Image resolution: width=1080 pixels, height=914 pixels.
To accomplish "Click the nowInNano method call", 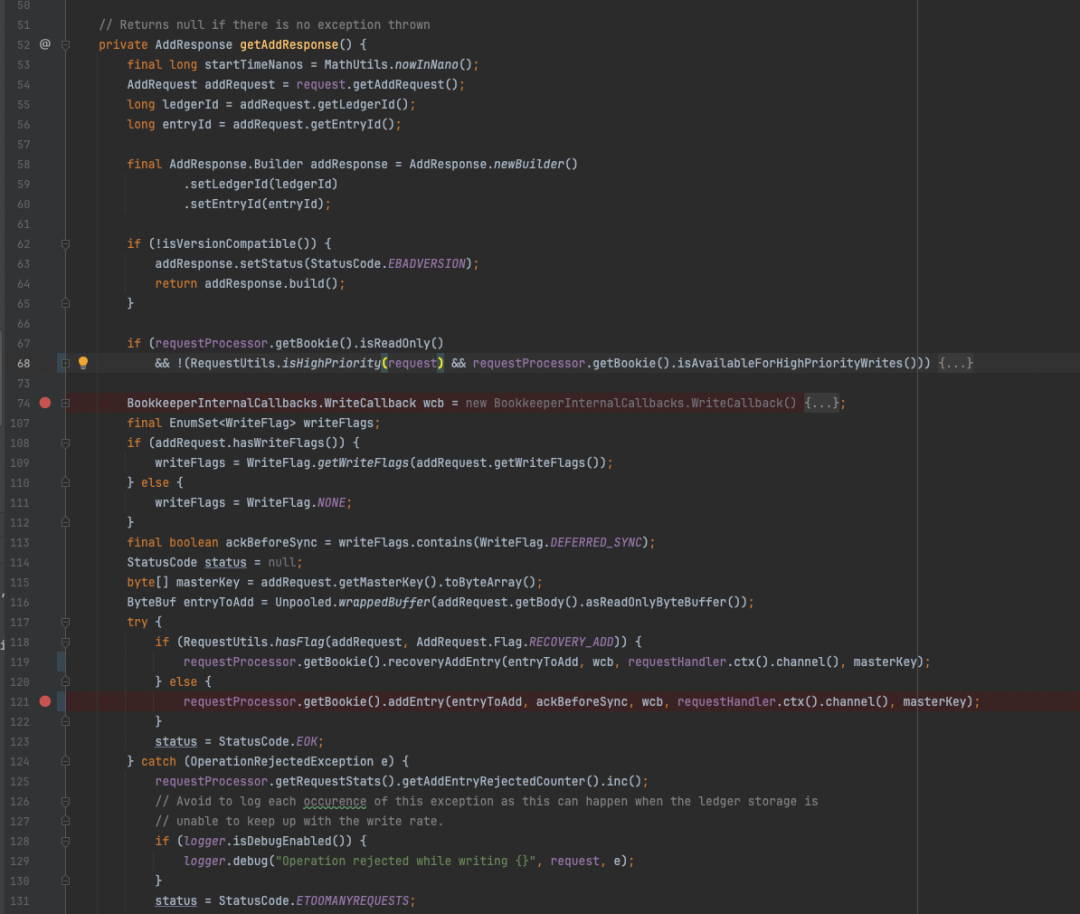I will [426, 65].
